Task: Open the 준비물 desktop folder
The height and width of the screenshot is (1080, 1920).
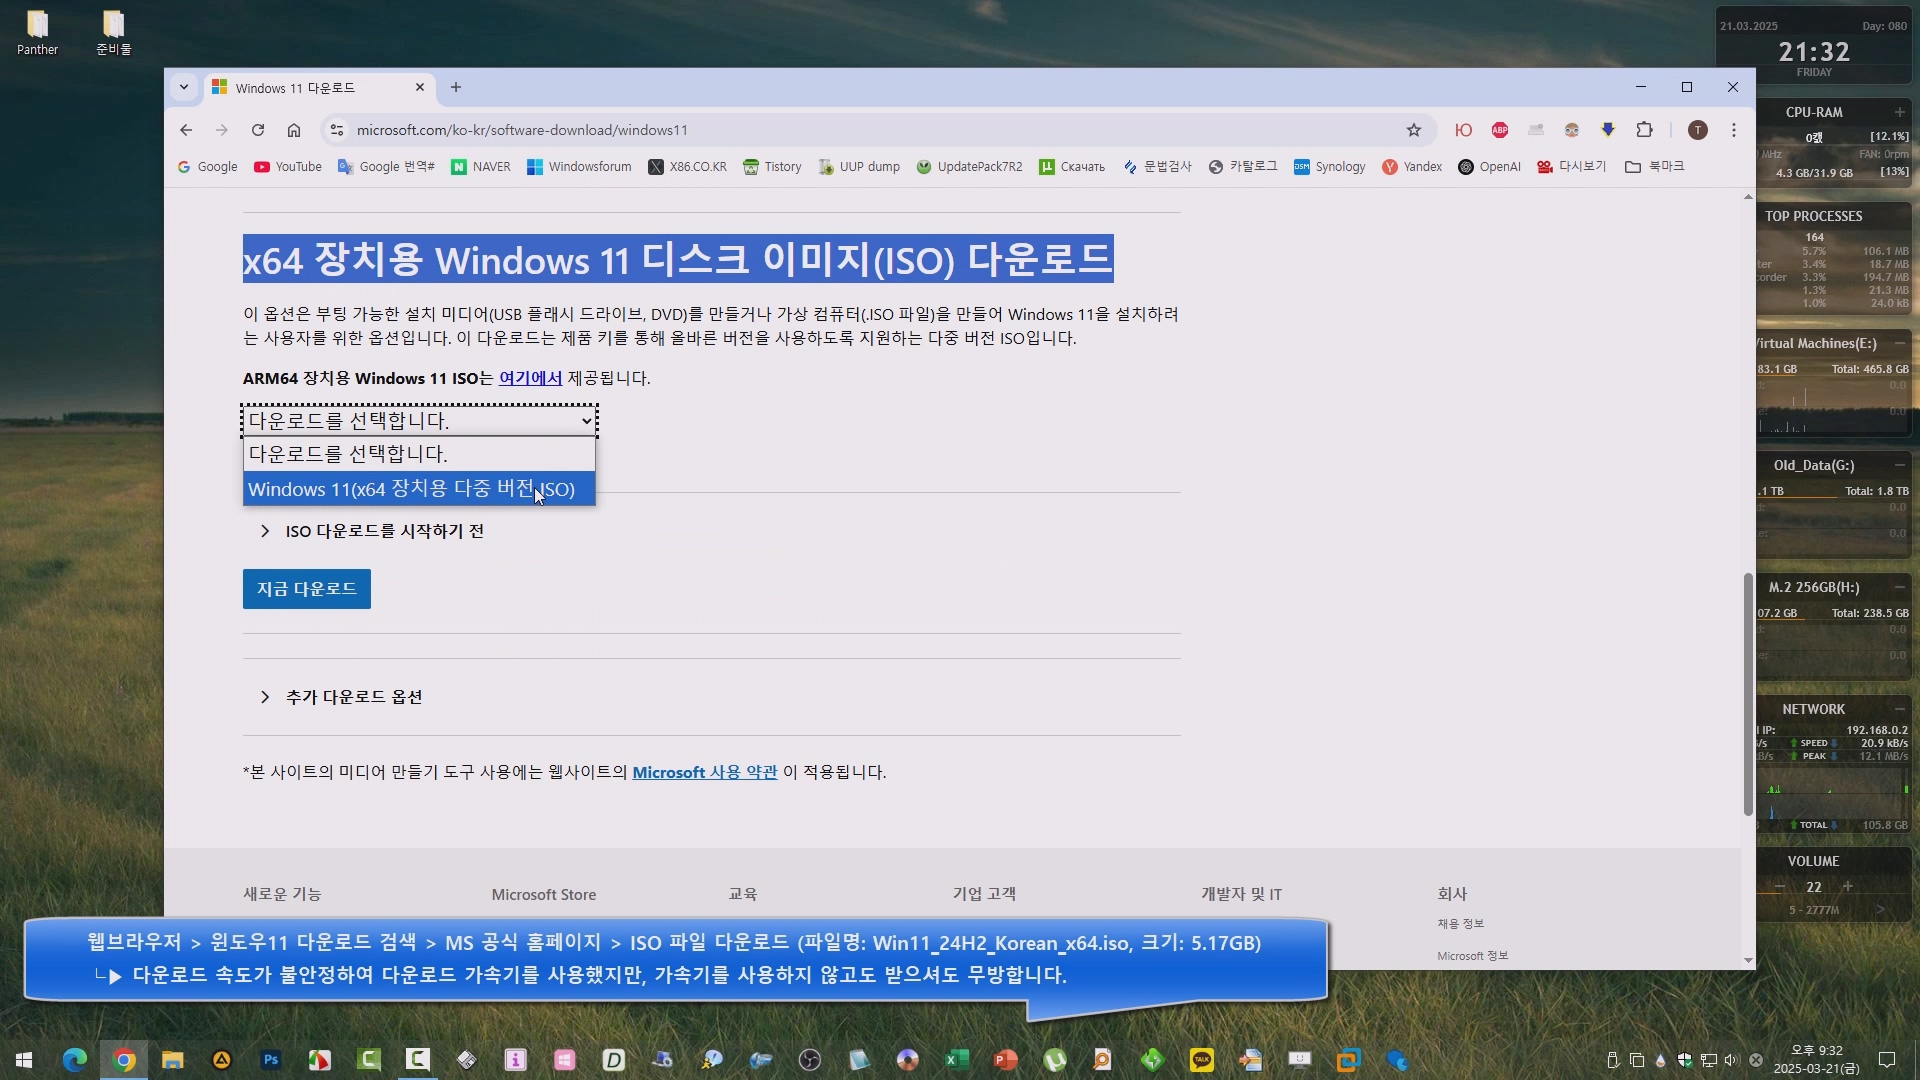Action: pos(113,33)
